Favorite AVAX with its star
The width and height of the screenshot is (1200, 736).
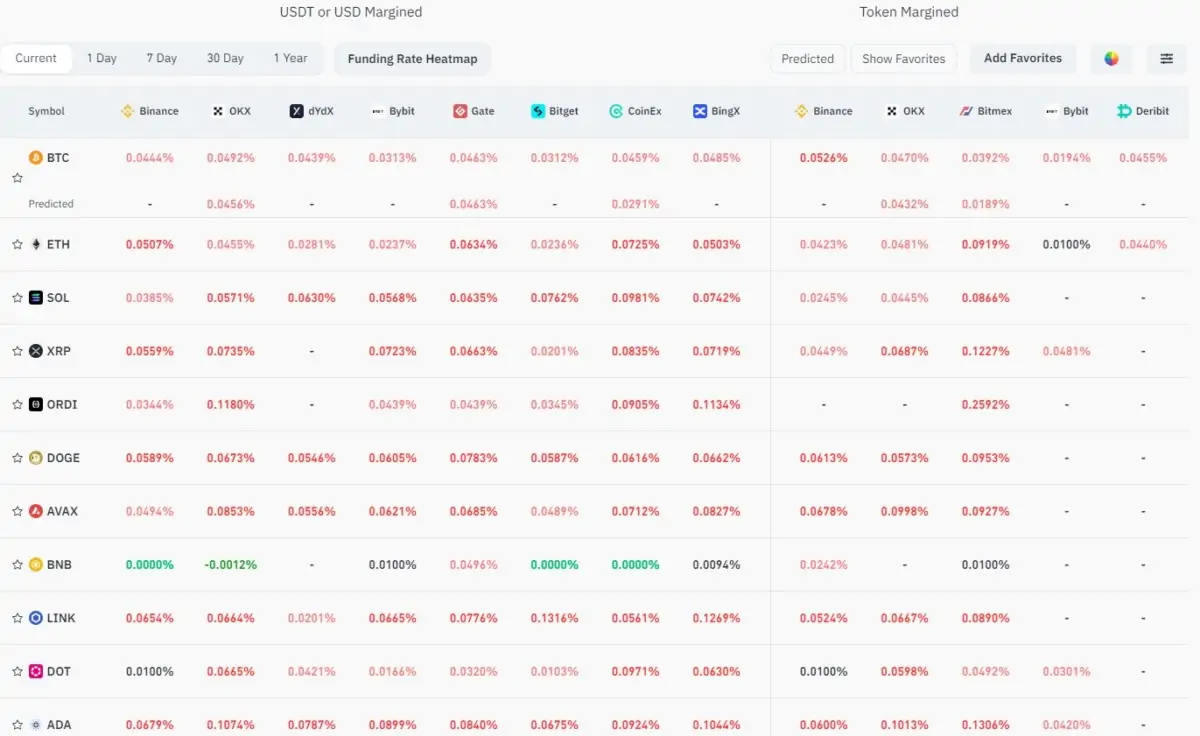(17, 511)
